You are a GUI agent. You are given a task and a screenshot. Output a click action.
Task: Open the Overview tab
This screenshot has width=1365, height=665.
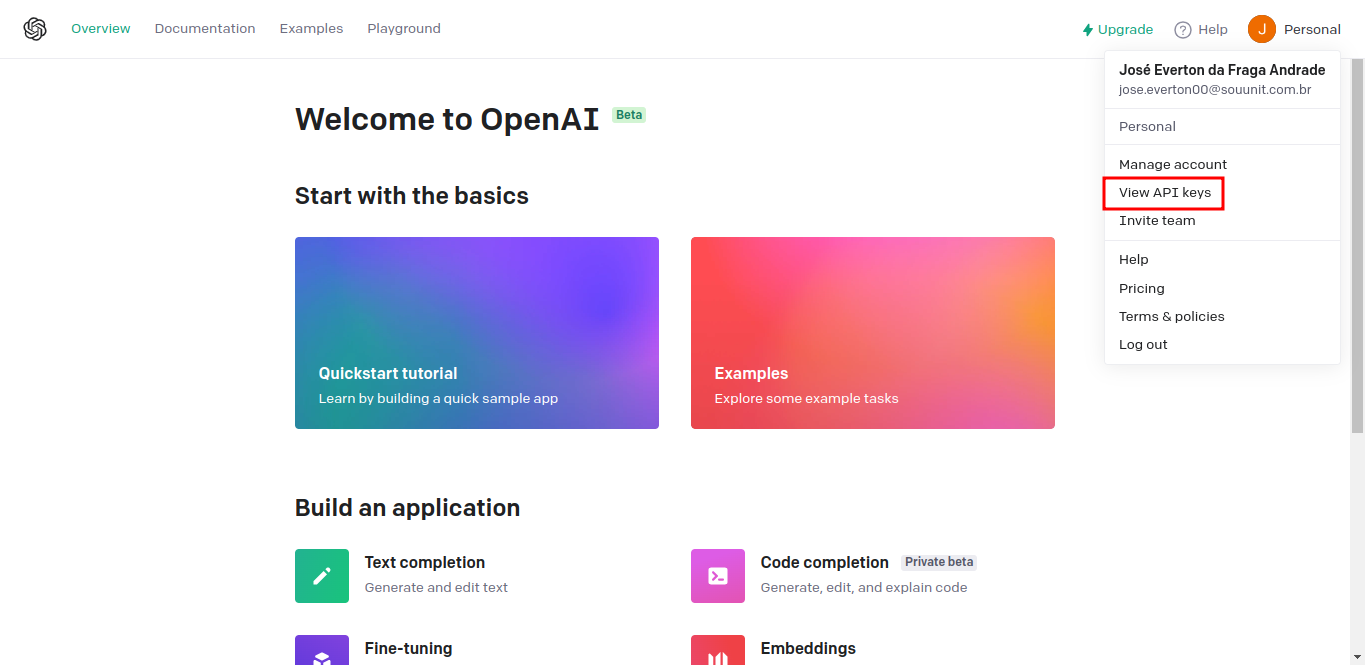pyautogui.click(x=101, y=29)
